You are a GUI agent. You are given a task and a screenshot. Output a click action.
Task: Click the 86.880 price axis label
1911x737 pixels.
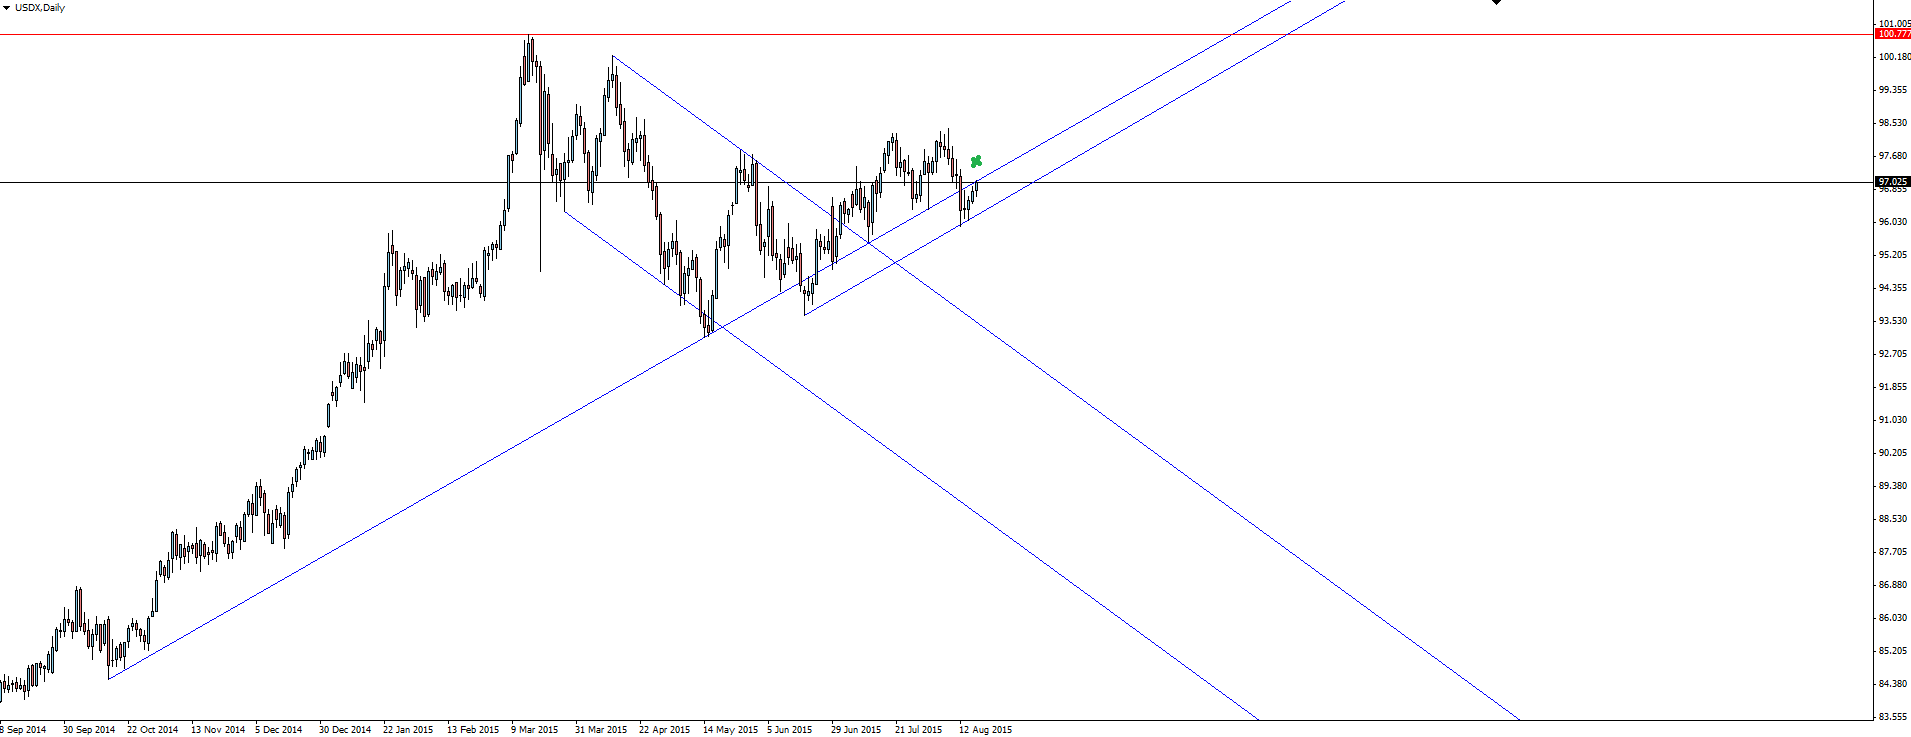1894,585
